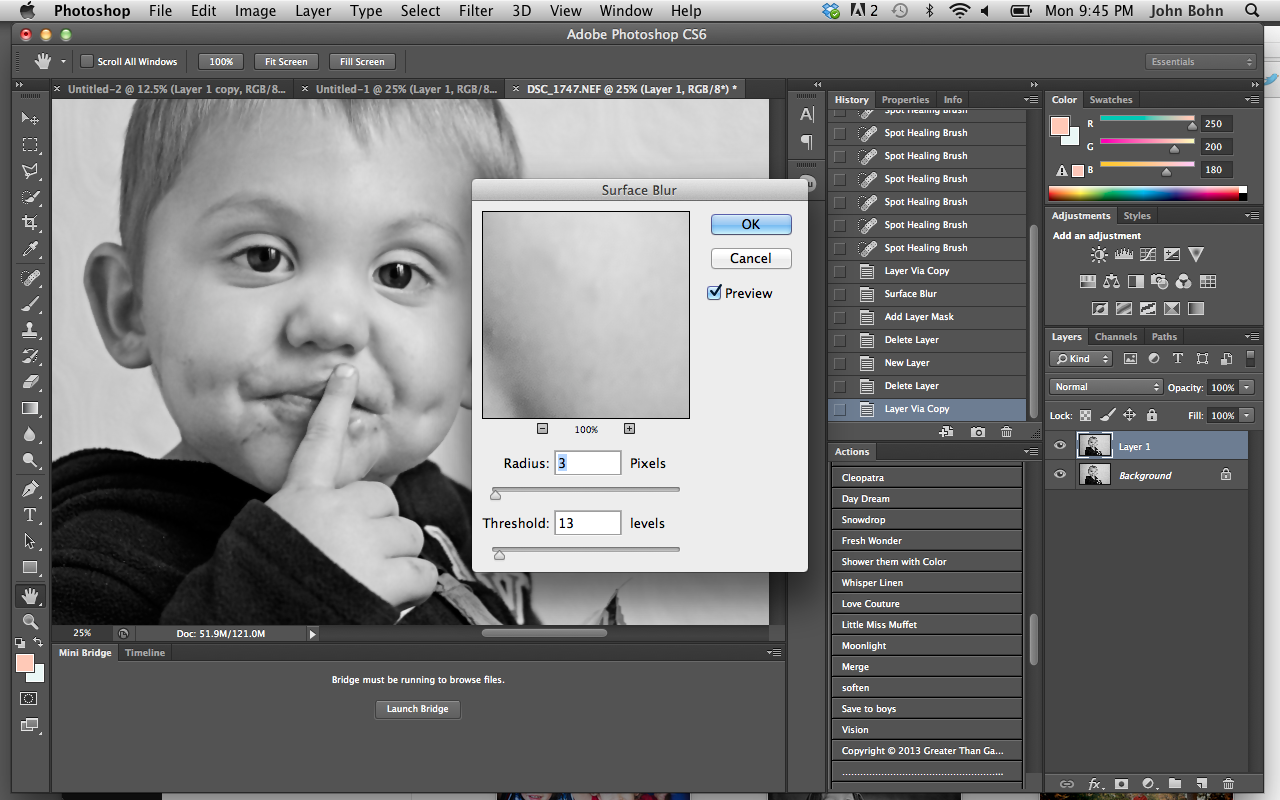Switch to the Channels tab
Viewport: 1280px width, 800px height.
(1115, 337)
